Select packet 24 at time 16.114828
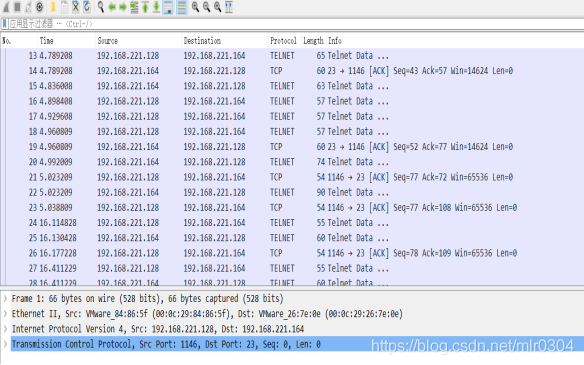 click(x=292, y=223)
